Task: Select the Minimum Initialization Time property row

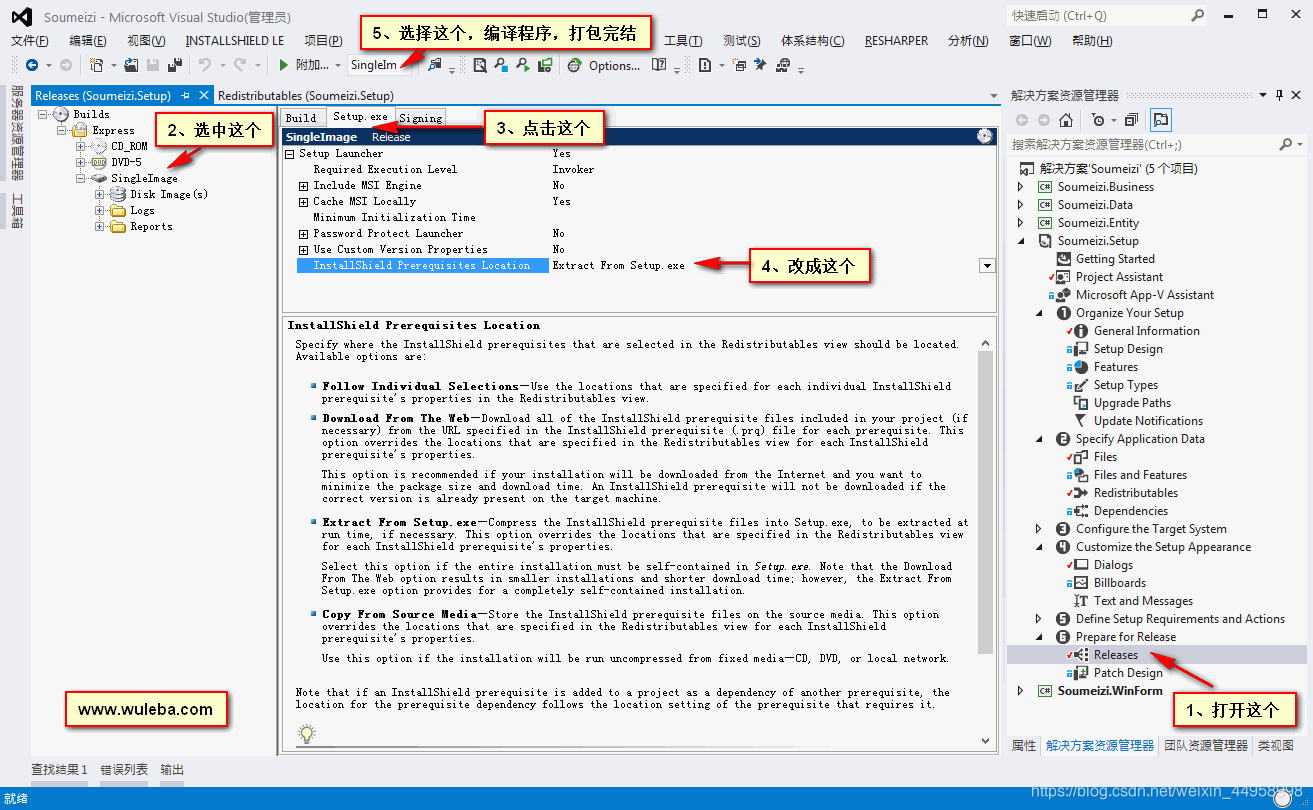Action: click(x=640, y=218)
